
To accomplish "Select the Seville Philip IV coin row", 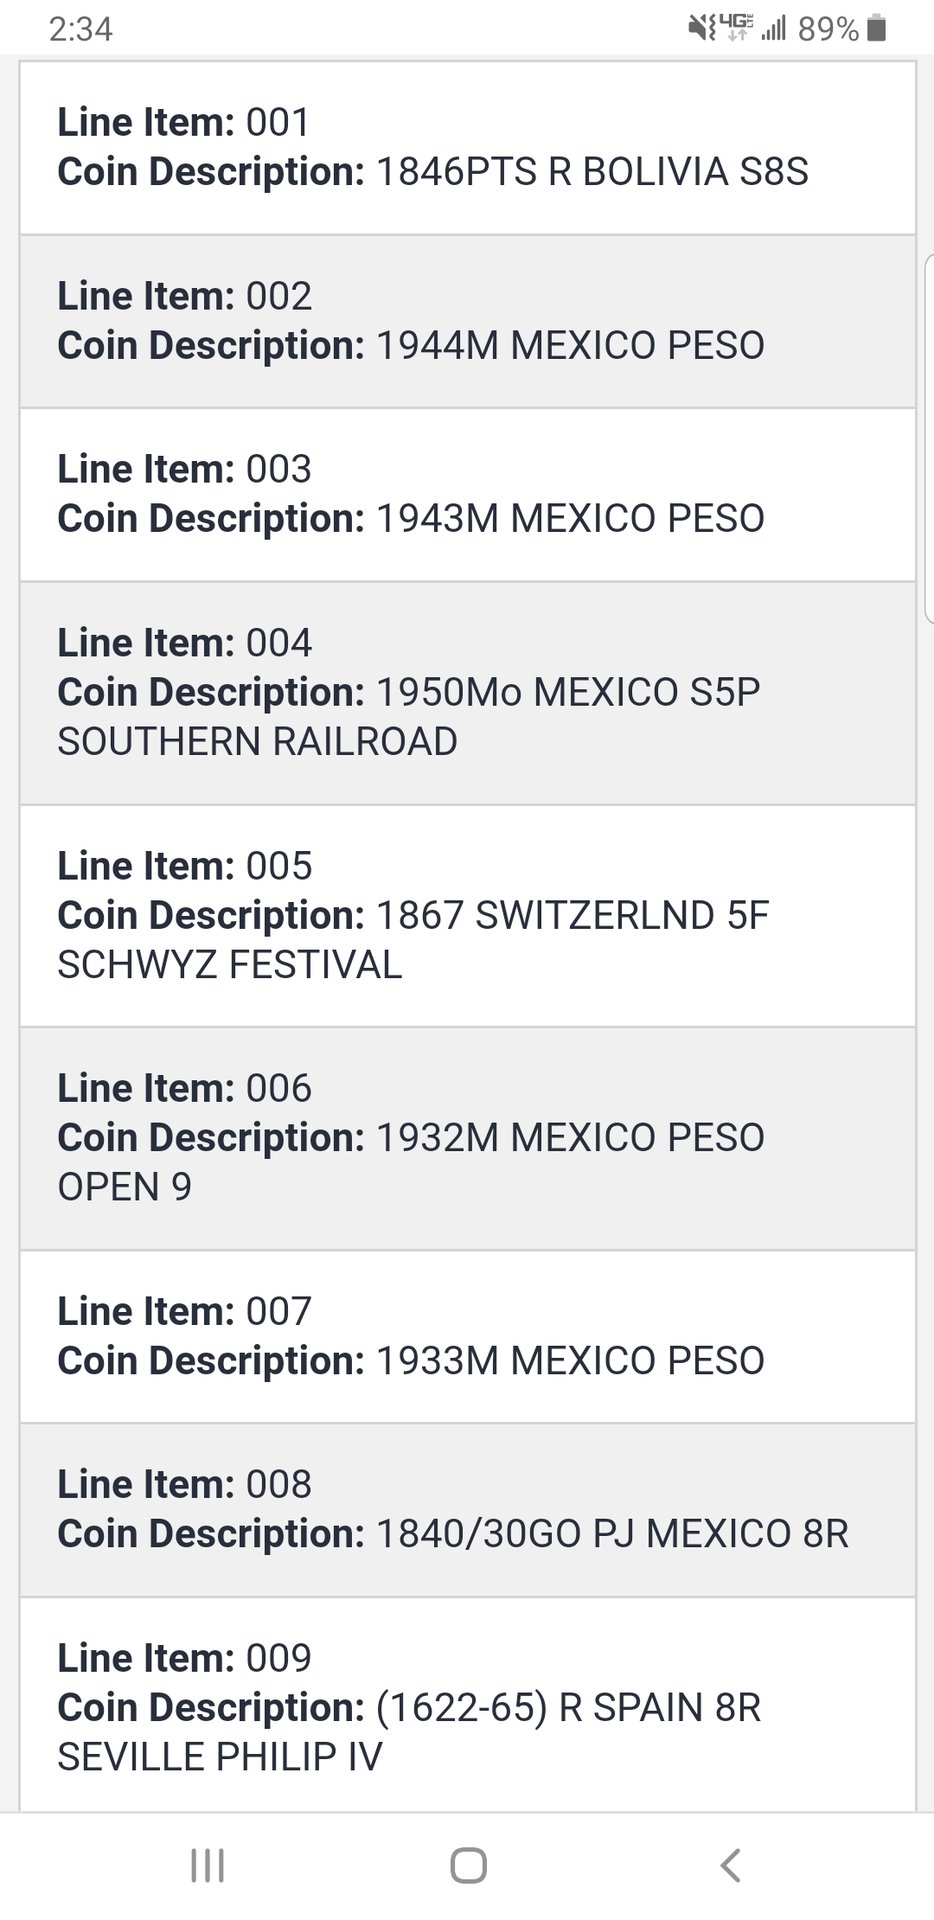I will tap(467, 1707).
